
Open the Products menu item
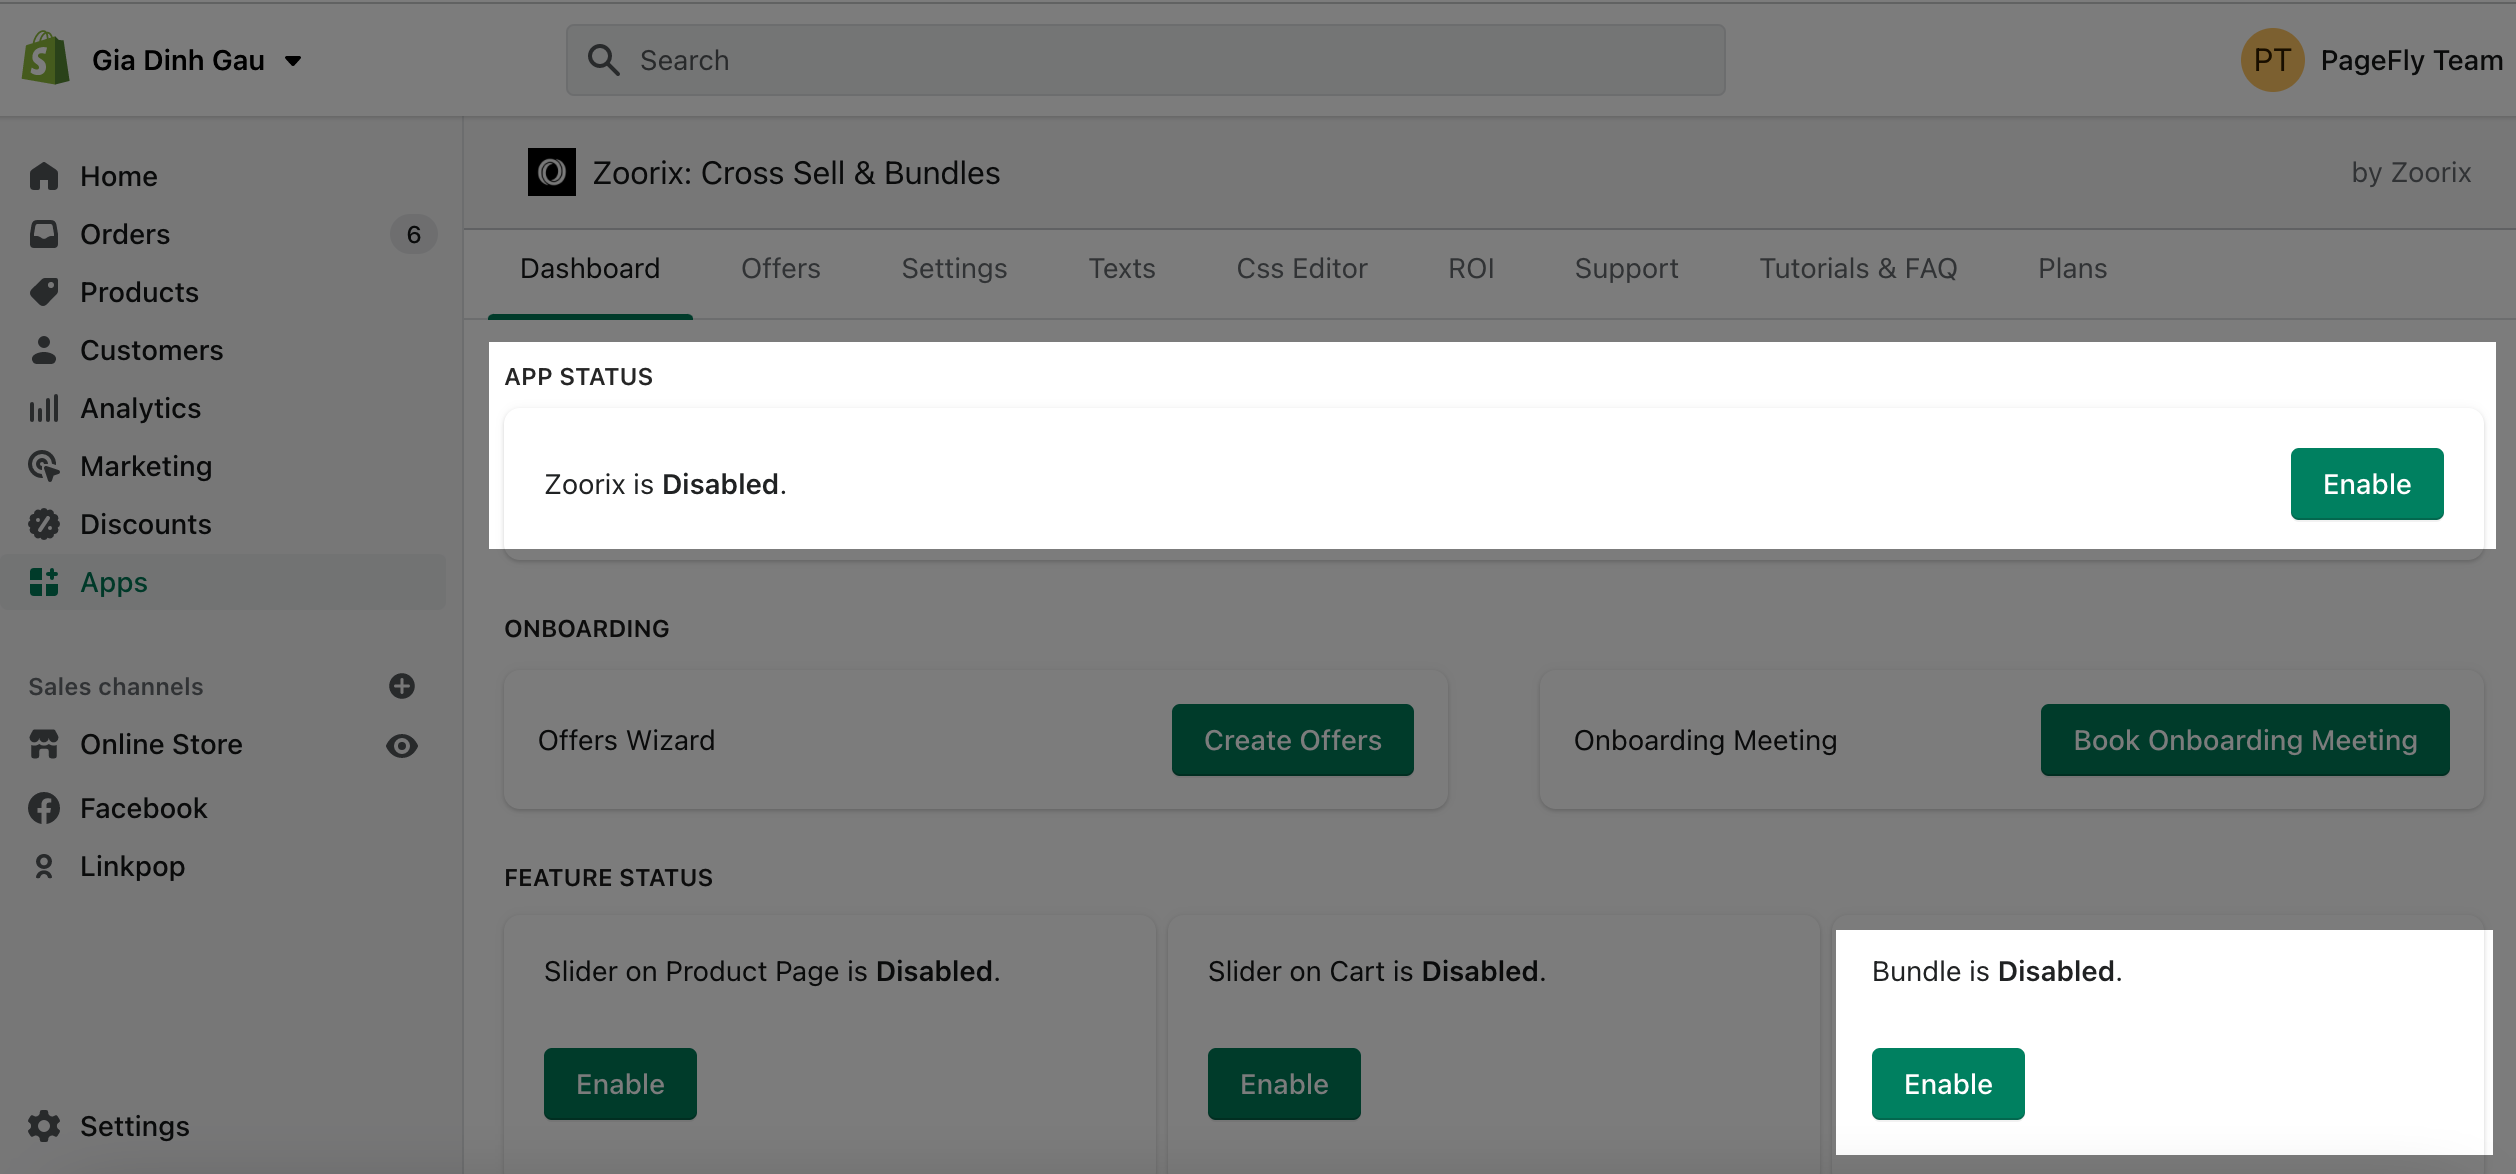(224, 292)
